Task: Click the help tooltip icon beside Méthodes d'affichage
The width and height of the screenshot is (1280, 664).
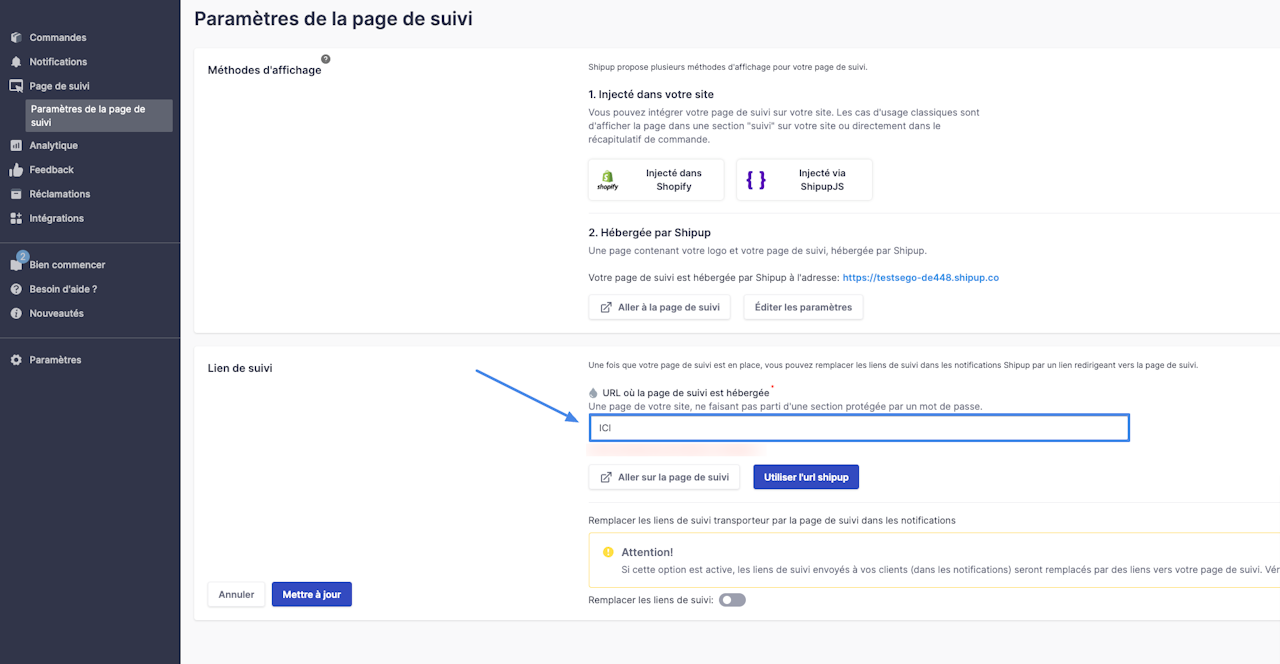Action: [326, 59]
